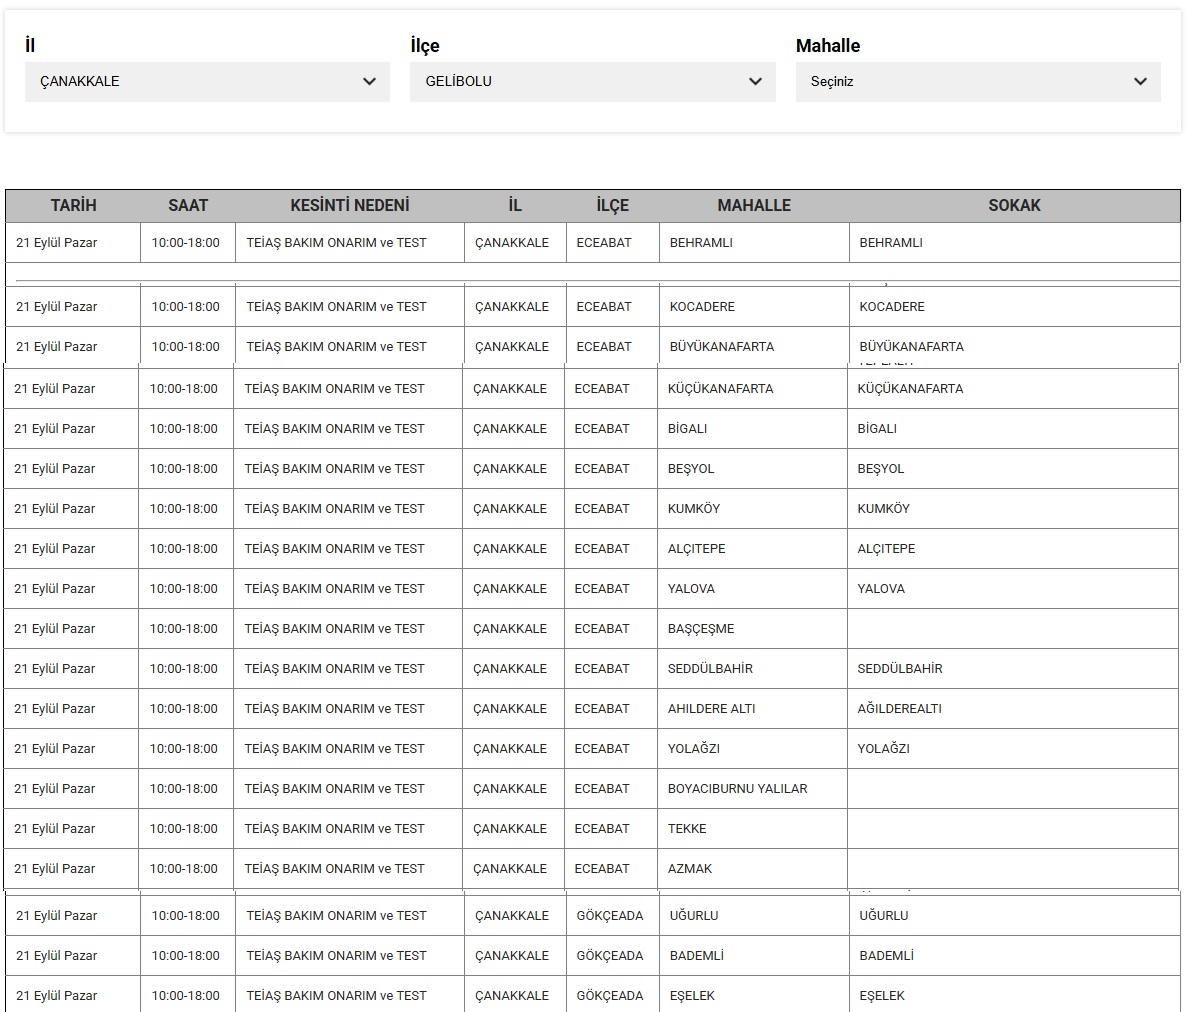
Task: Click ECEABAT in the BEHRAMLI row
Action: [604, 243]
